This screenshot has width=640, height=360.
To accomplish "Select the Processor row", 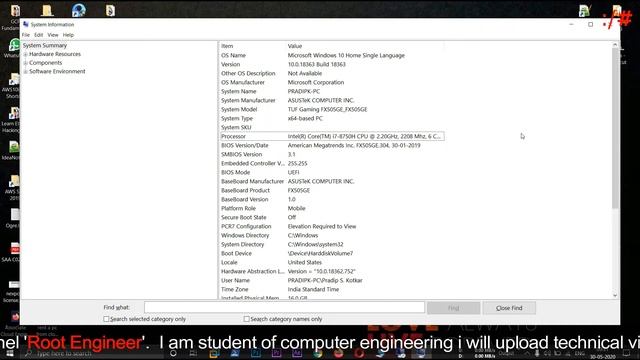I will 332,136.
